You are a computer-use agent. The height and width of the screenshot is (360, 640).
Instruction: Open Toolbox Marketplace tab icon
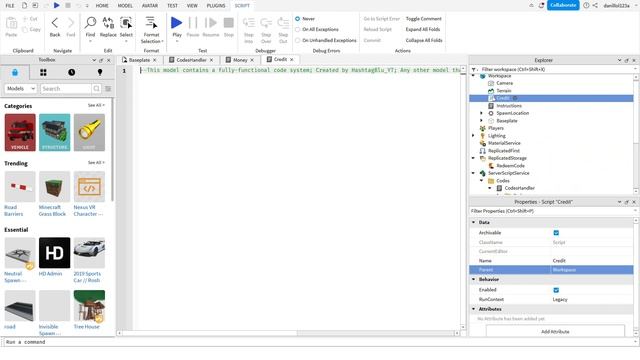[x=15, y=72]
